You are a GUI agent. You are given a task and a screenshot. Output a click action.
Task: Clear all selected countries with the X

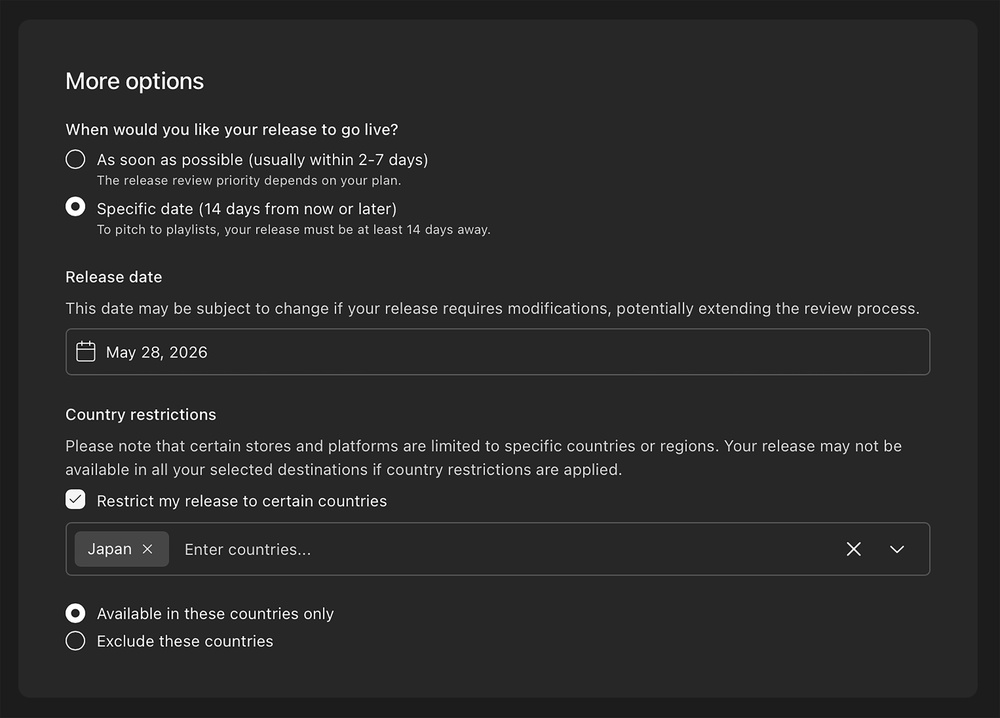(x=853, y=549)
